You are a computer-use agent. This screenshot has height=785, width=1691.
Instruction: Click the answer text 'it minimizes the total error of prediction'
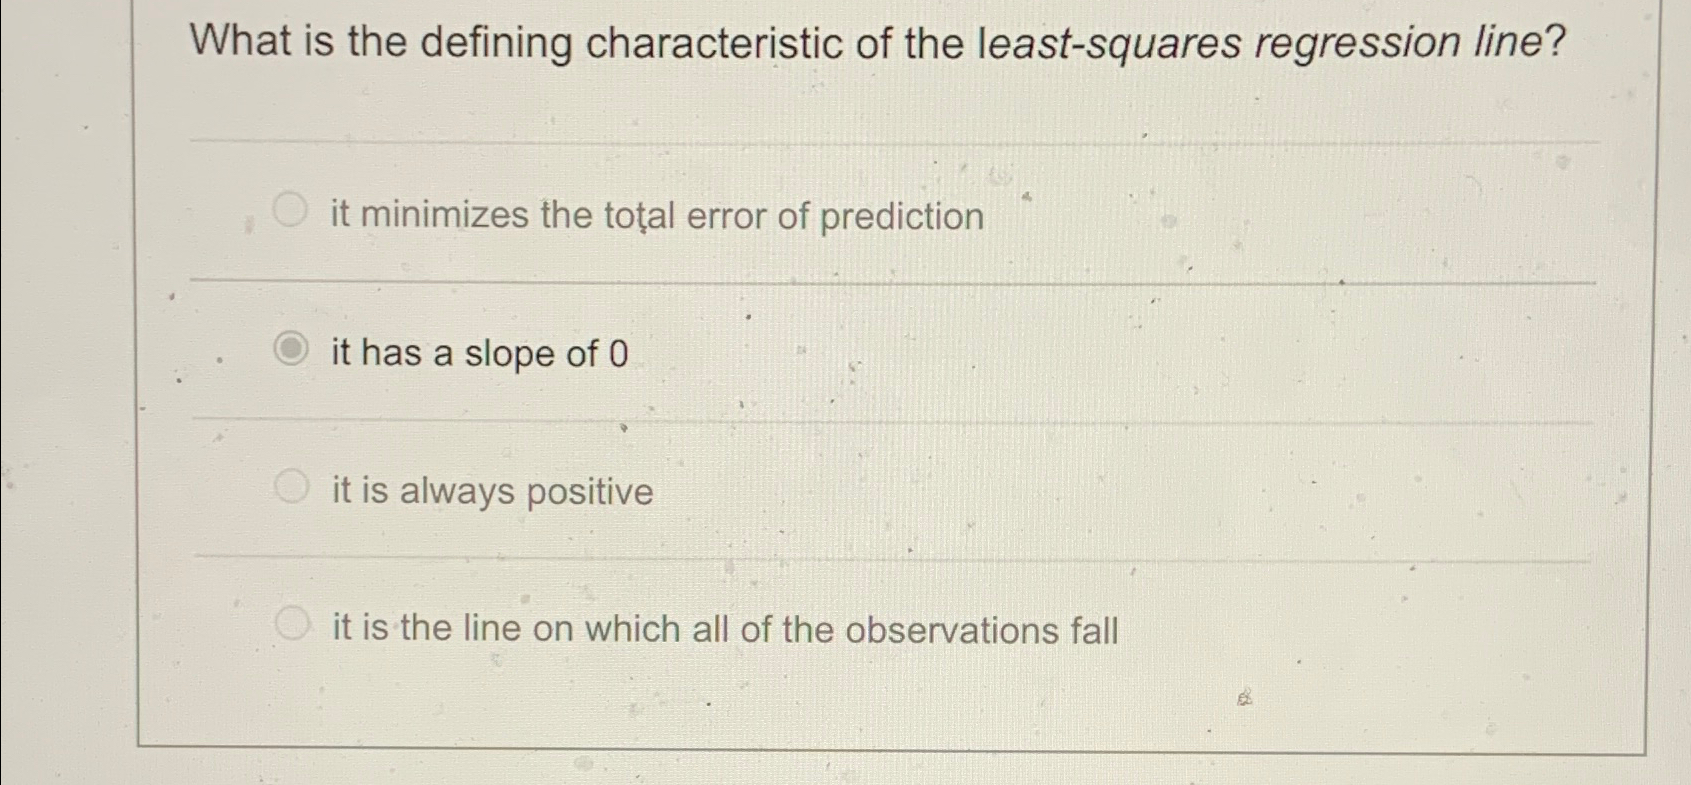[654, 215]
